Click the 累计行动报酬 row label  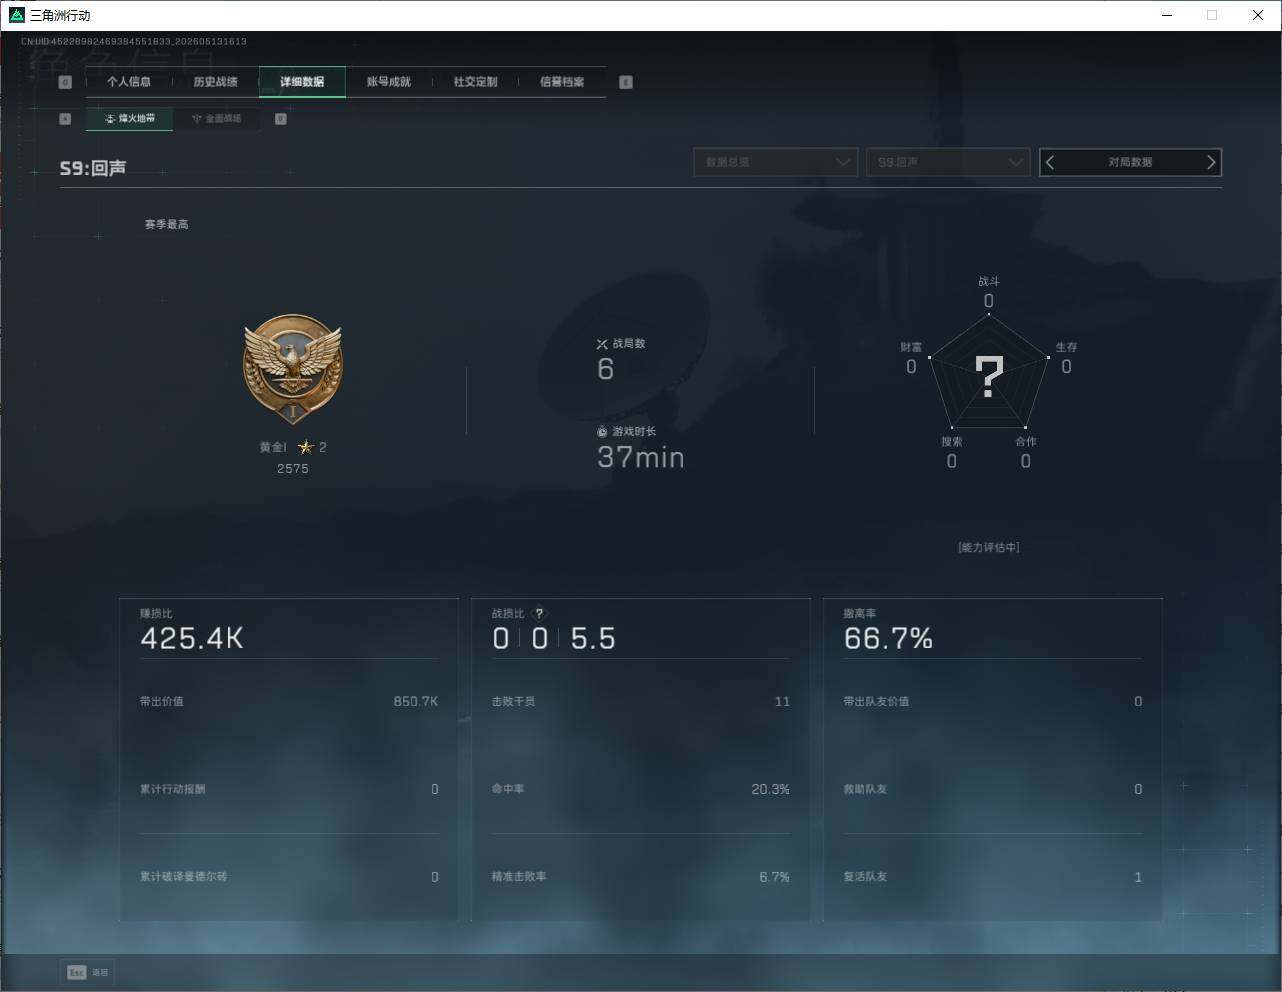[x=173, y=790]
